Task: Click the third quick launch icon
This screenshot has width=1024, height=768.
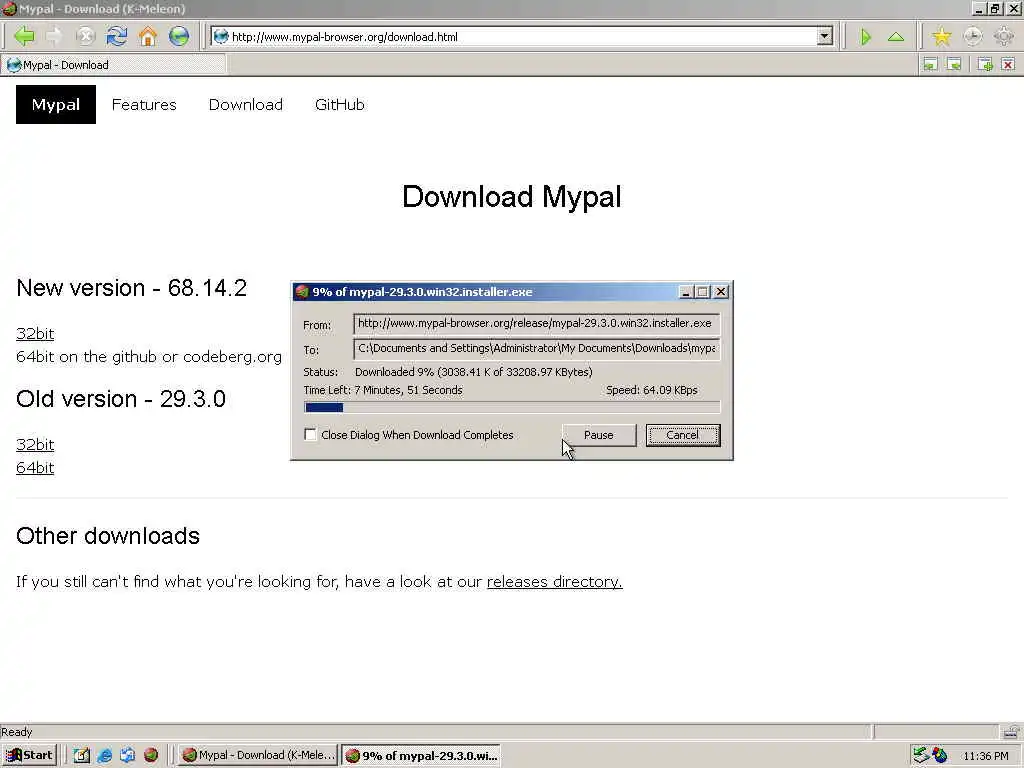Action: [127, 755]
